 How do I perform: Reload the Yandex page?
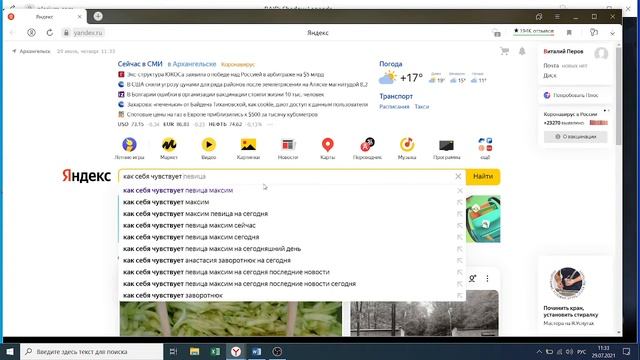pos(49,33)
